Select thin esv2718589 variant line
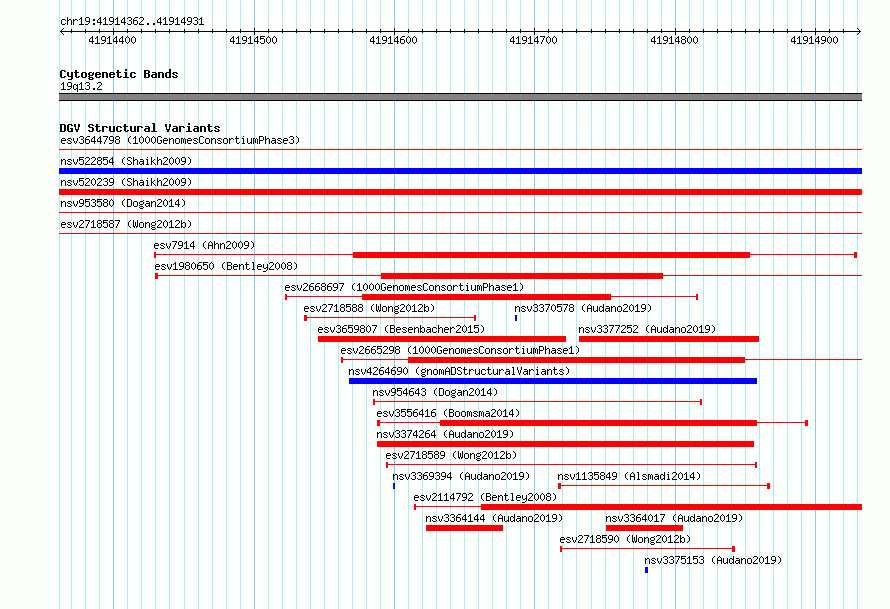This screenshot has height=609, width=890. (572, 465)
